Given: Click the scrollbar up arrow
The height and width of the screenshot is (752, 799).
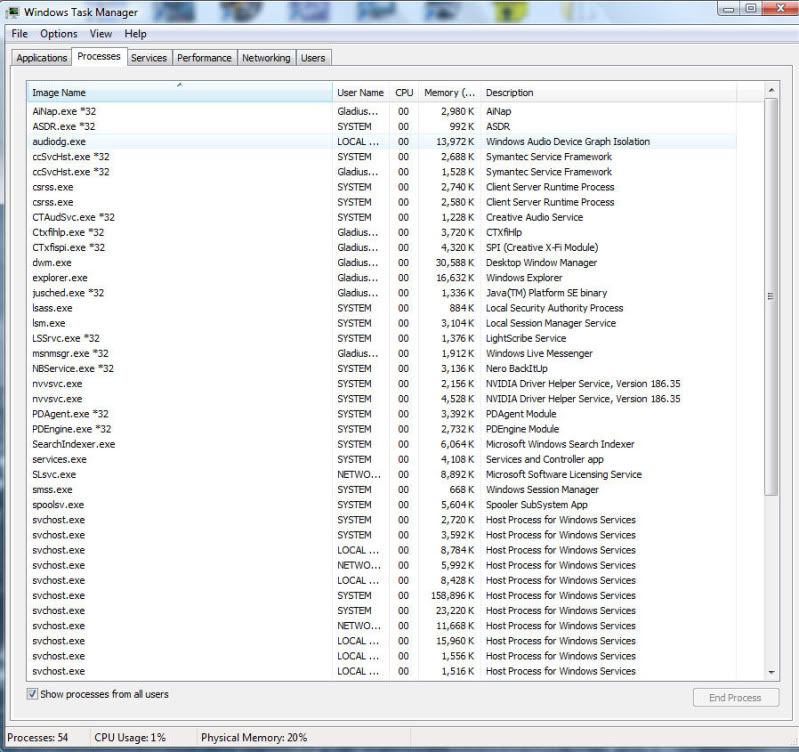Looking at the screenshot, I should coord(771,90).
